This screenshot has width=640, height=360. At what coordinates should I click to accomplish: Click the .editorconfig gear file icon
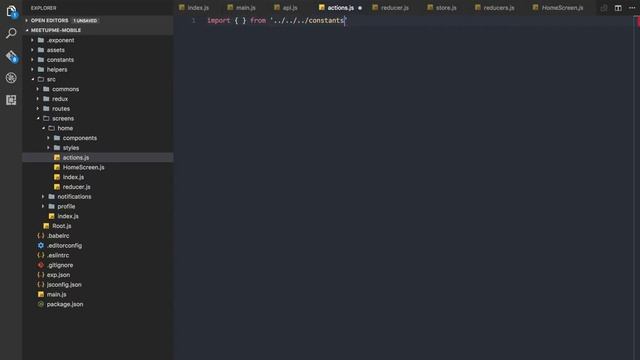point(41,245)
